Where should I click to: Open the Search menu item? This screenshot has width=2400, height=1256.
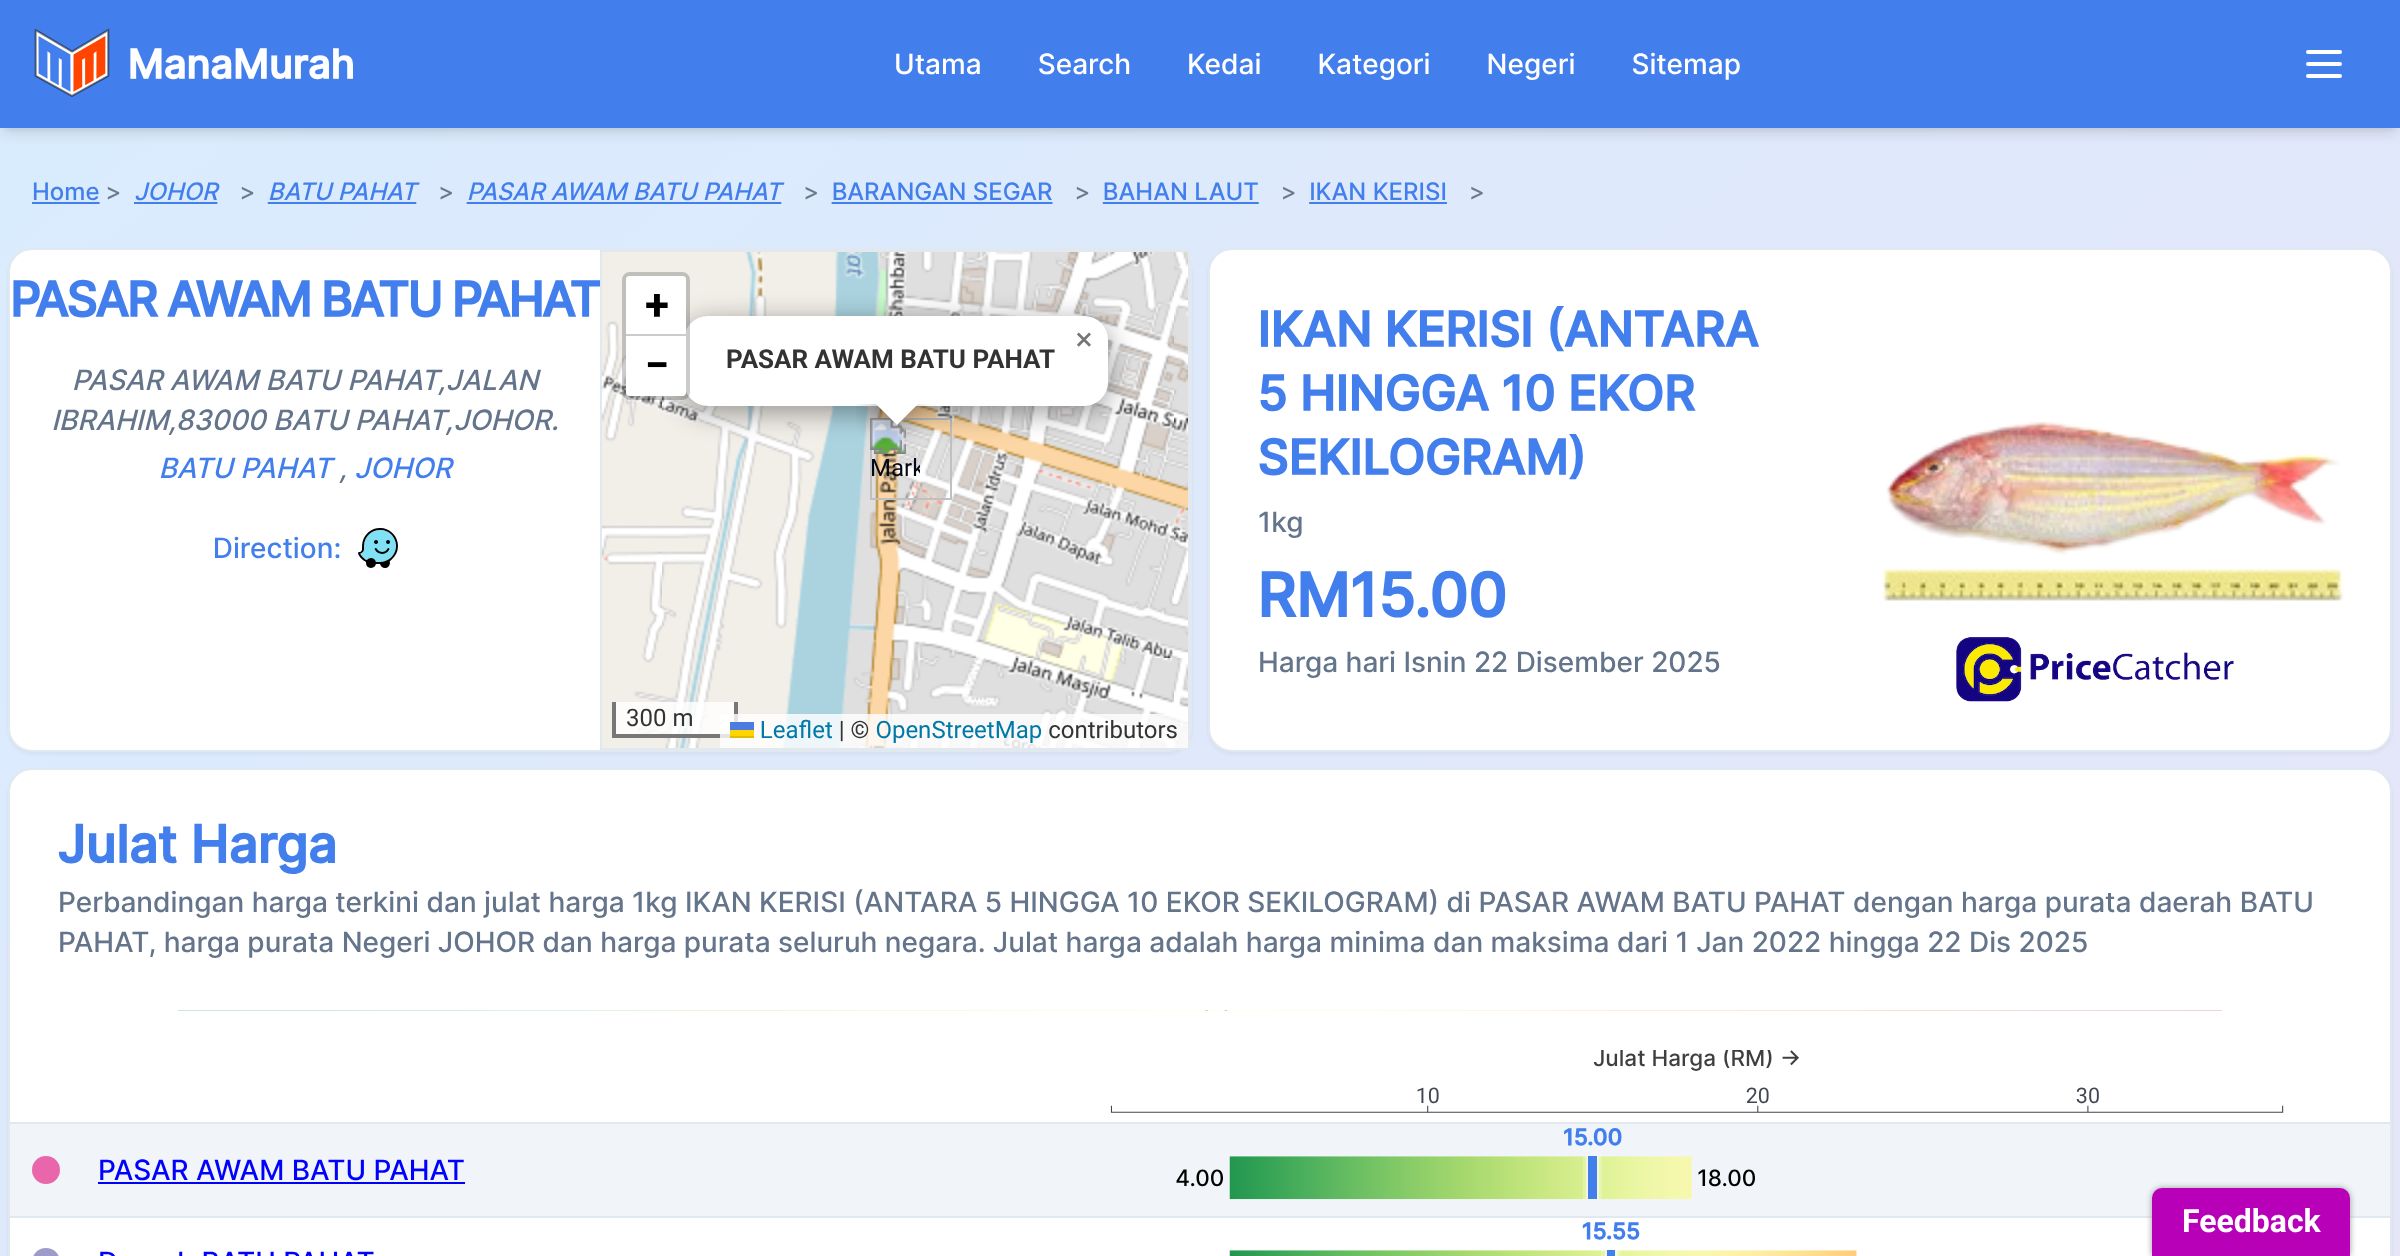[x=1083, y=64]
